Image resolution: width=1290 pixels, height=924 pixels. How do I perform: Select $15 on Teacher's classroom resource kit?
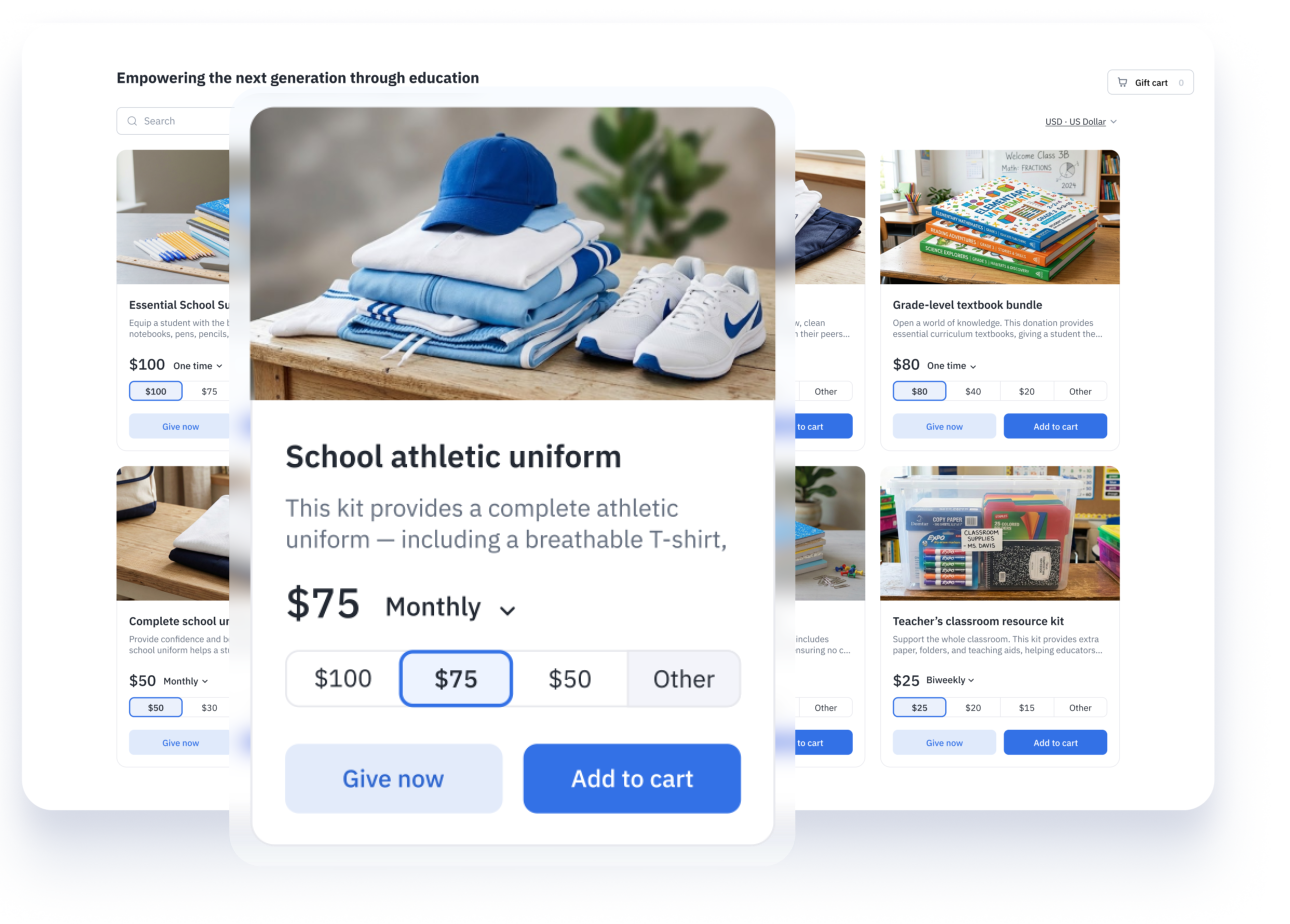pos(1027,707)
